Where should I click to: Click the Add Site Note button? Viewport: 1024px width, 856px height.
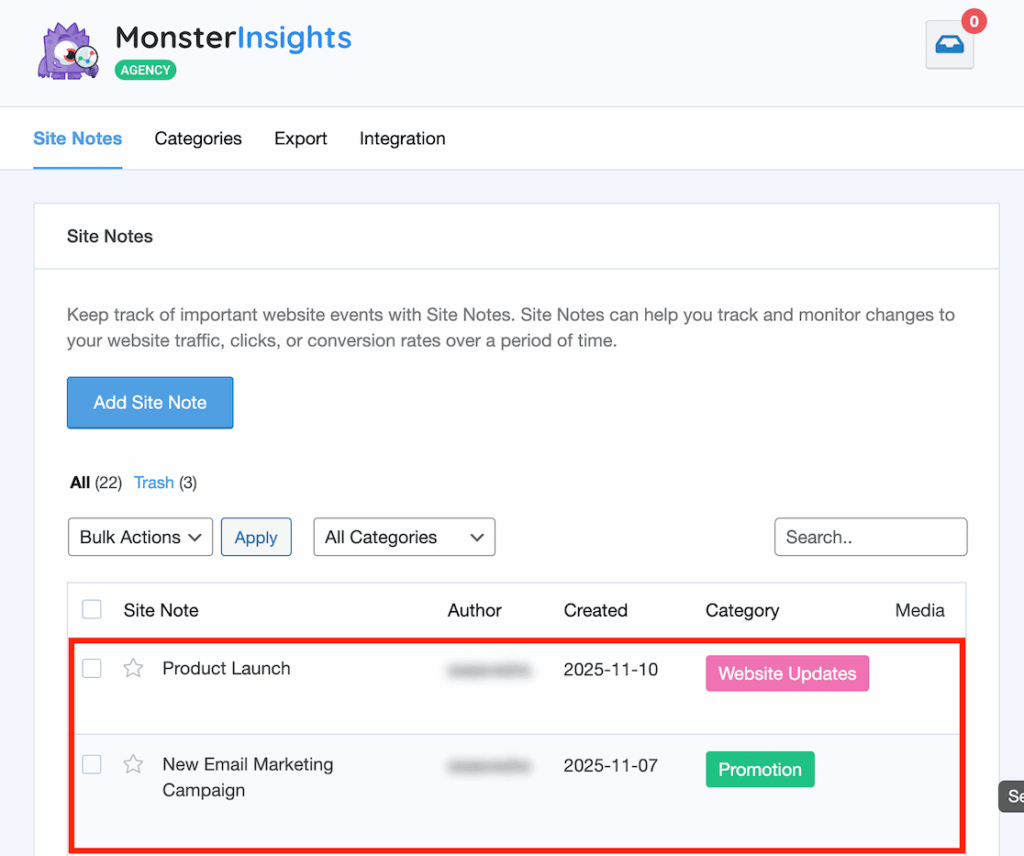coord(149,402)
